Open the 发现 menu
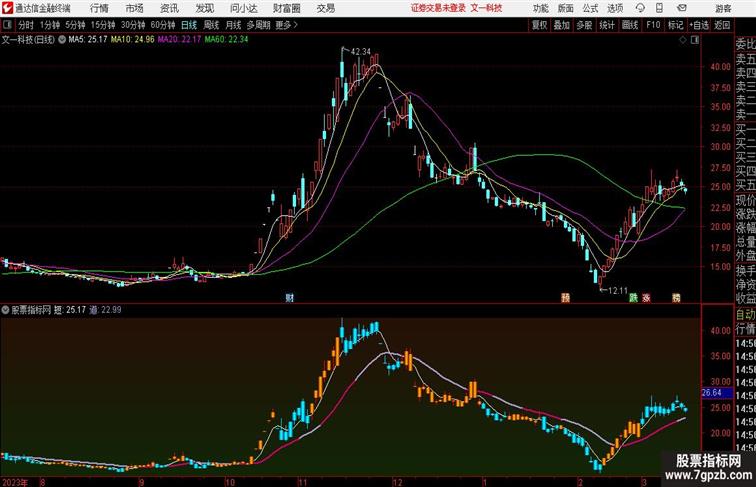The image size is (756, 487). point(204,8)
